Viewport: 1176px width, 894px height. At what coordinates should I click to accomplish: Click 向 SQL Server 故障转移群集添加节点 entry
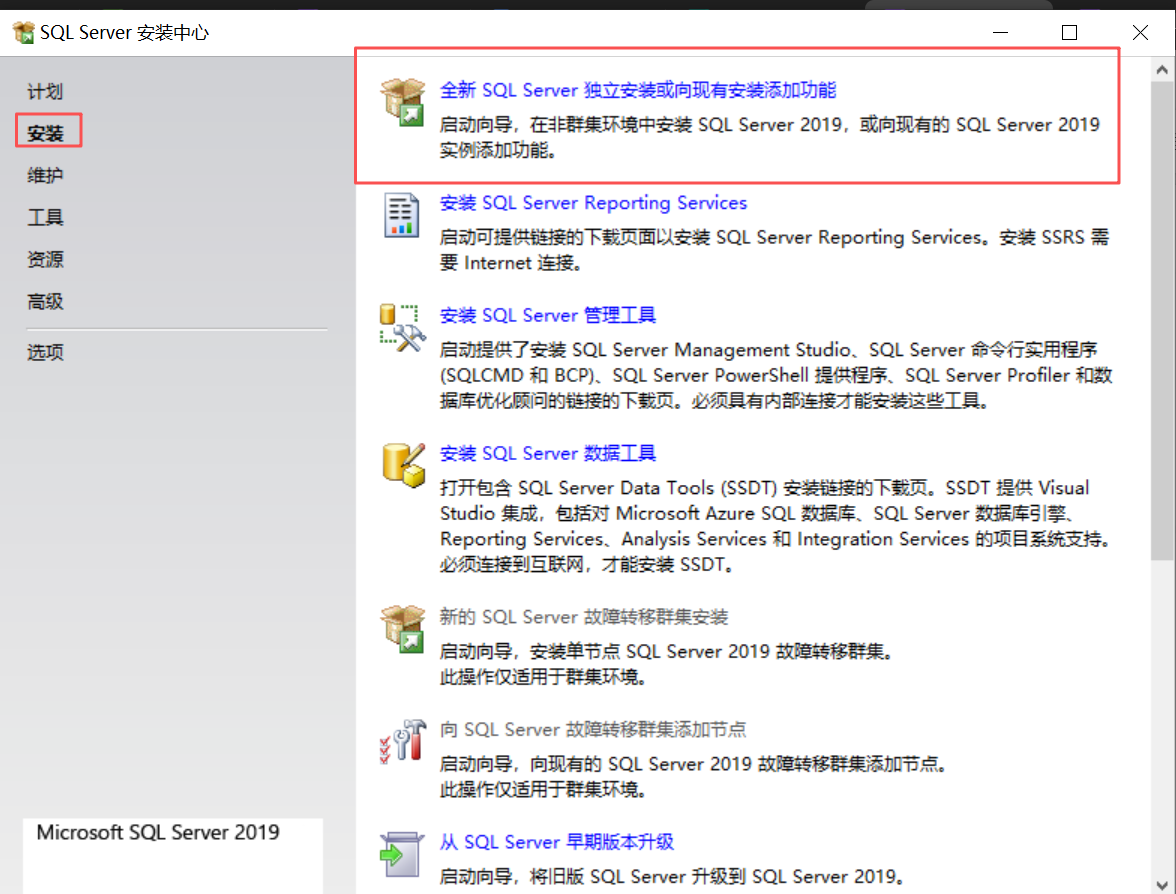[x=592, y=729]
